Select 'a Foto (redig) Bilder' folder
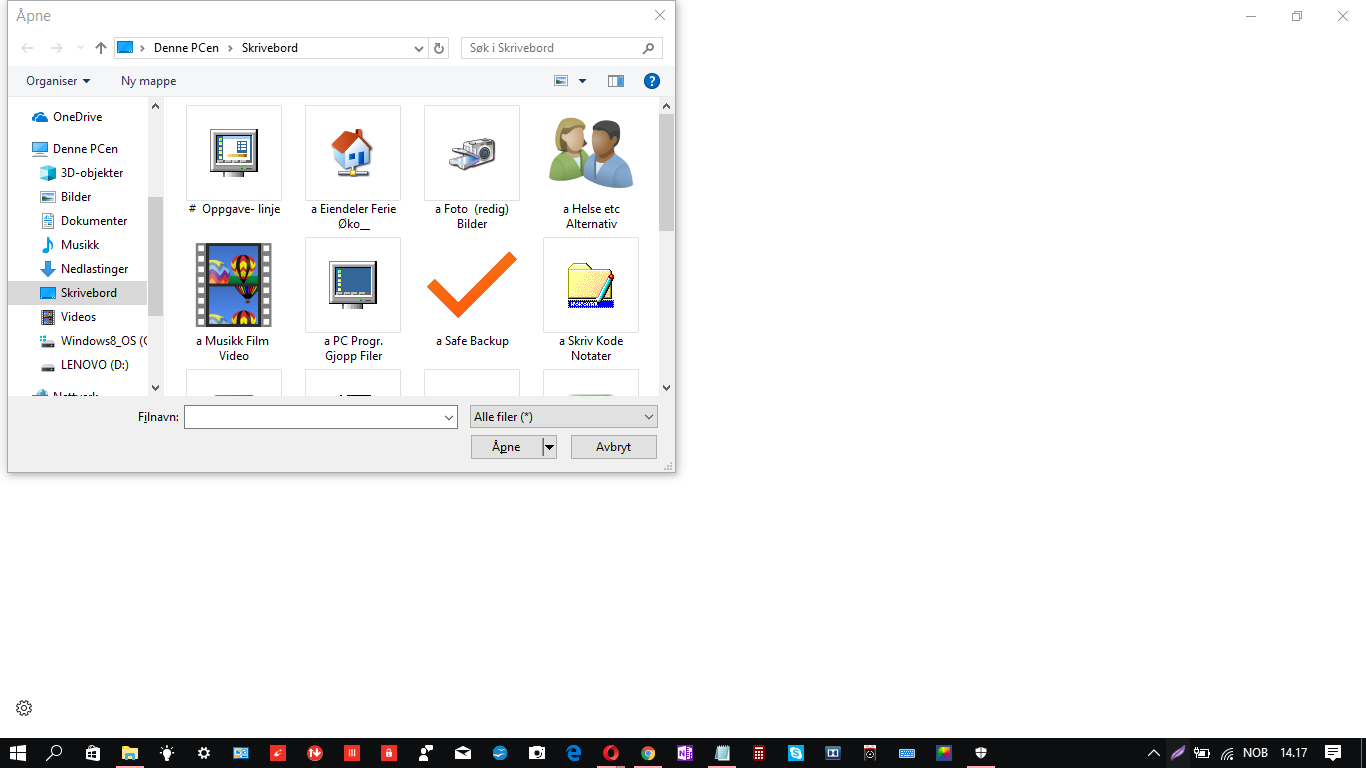Viewport: 1366px width, 768px height. pyautogui.click(x=472, y=168)
